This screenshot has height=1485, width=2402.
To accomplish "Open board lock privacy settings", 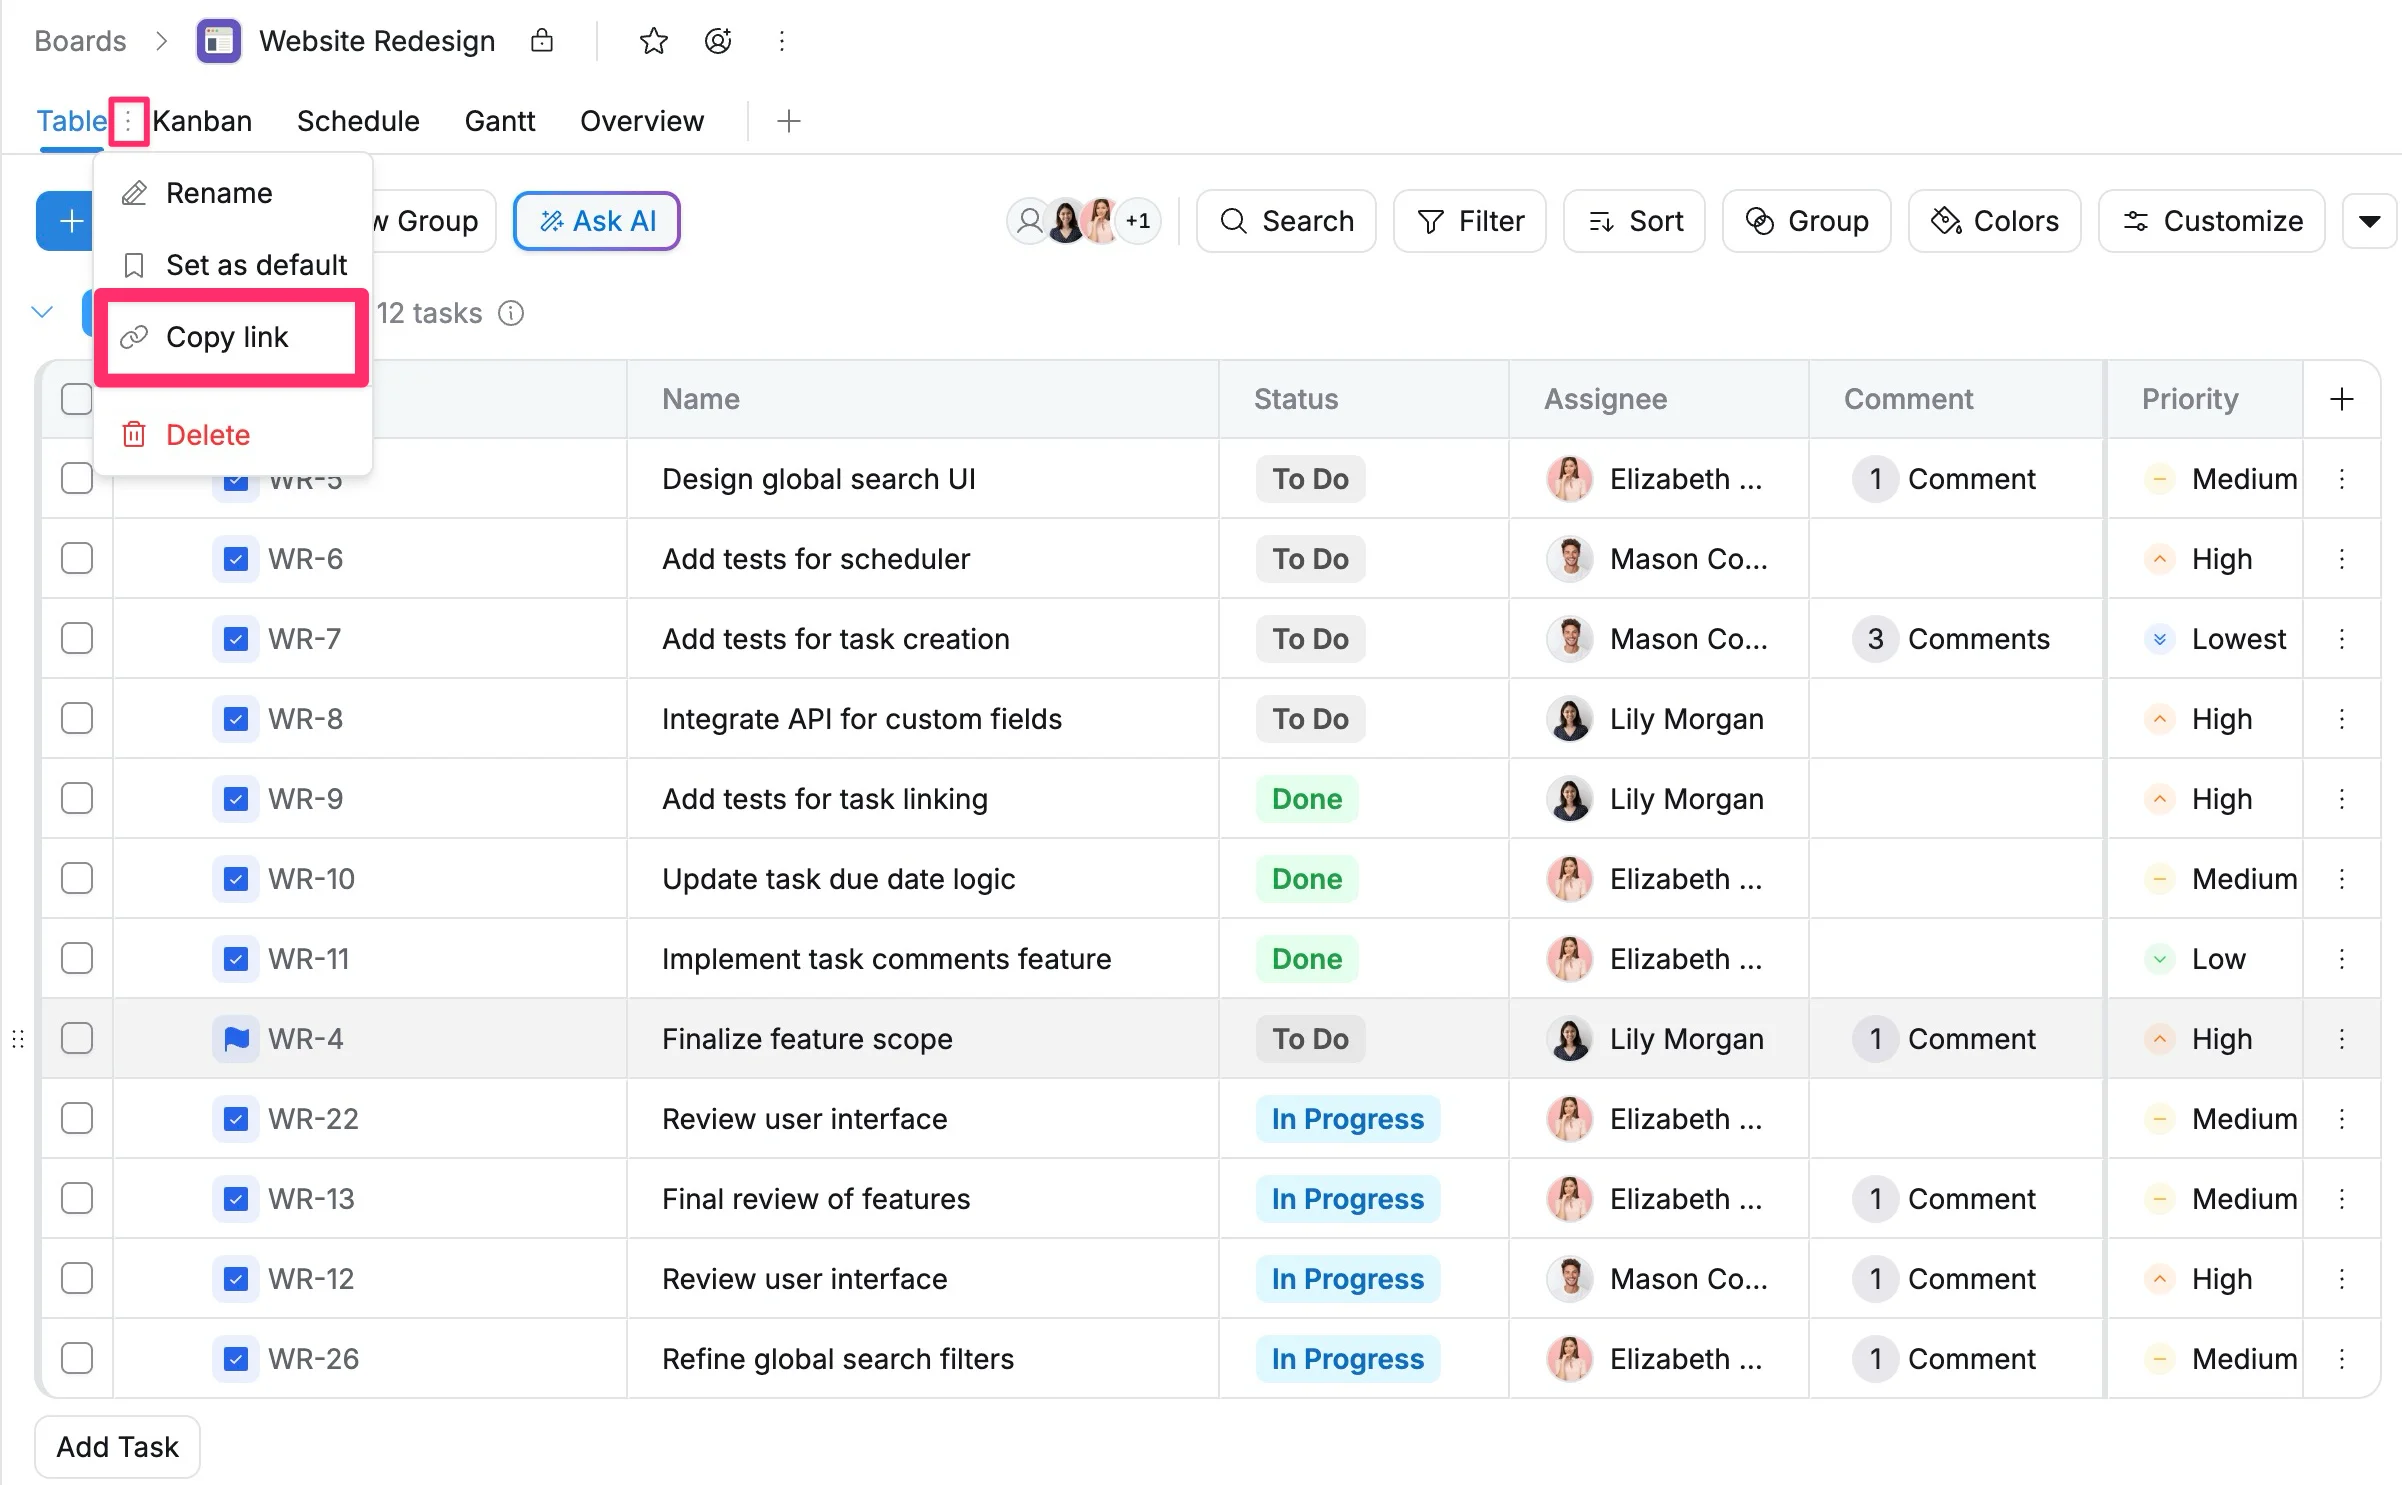I will click(542, 41).
